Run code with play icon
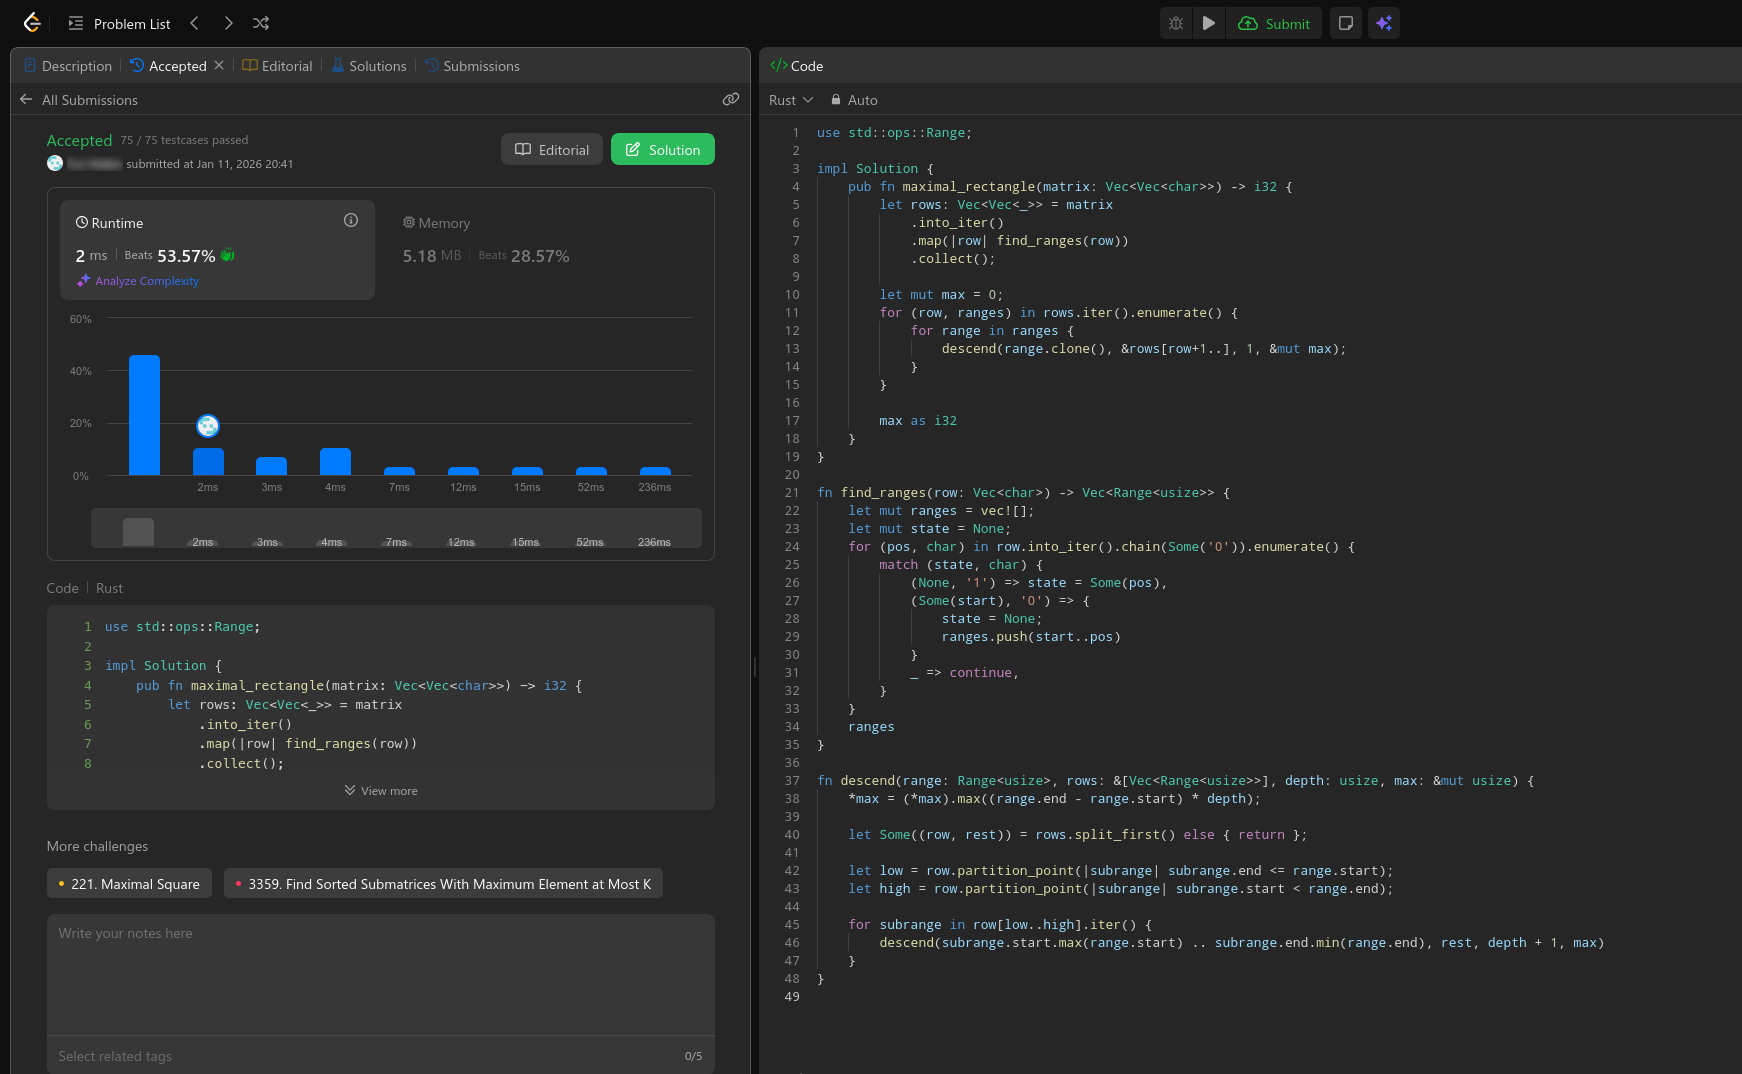Image resolution: width=1742 pixels, height=1074 pixels. pos(1209,23)
